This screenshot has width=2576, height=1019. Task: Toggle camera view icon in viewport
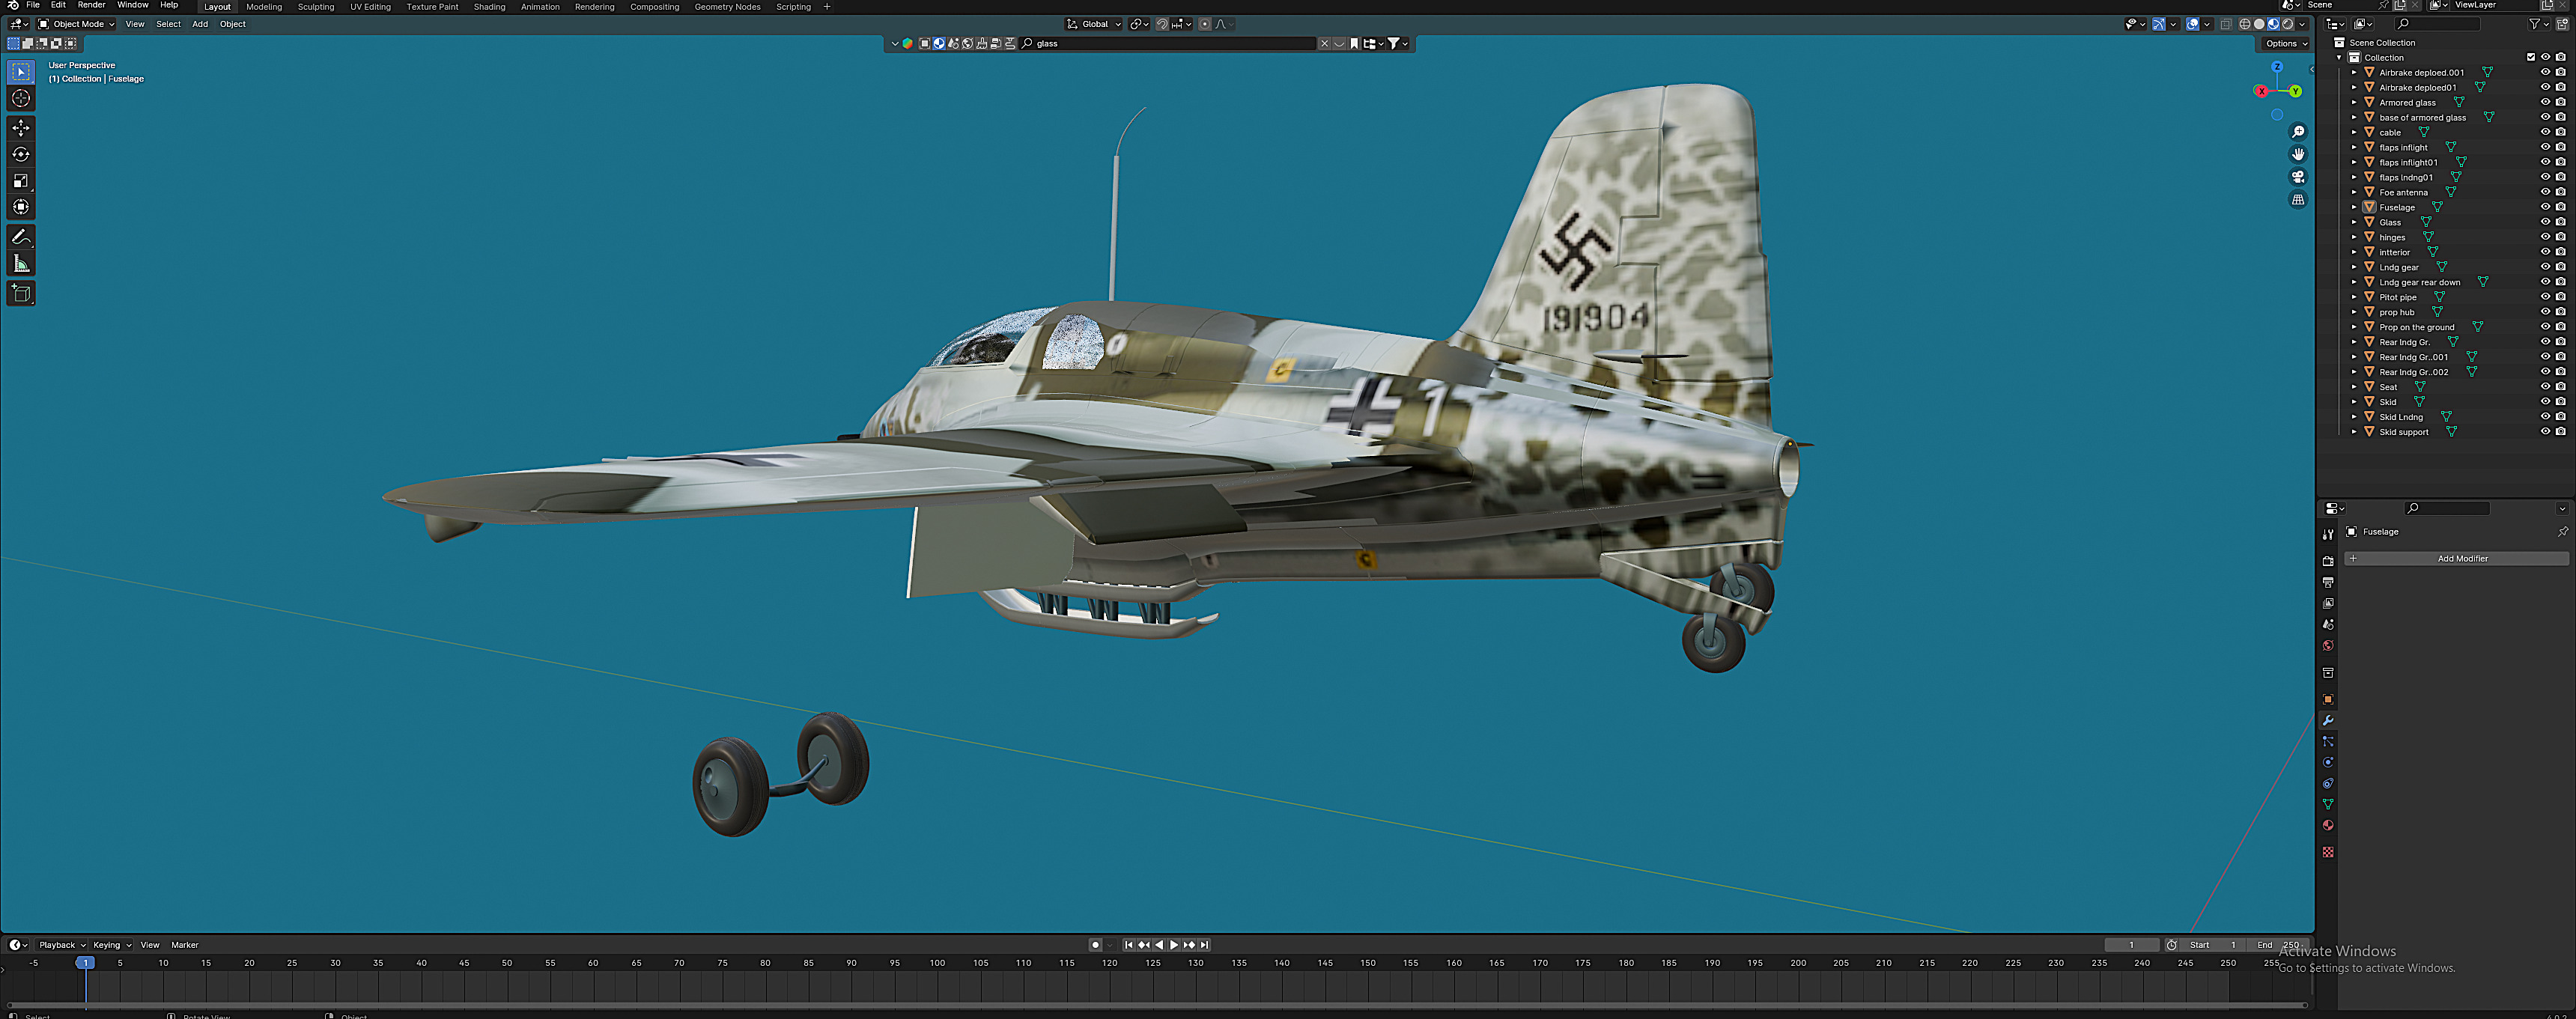(2298, 177)
